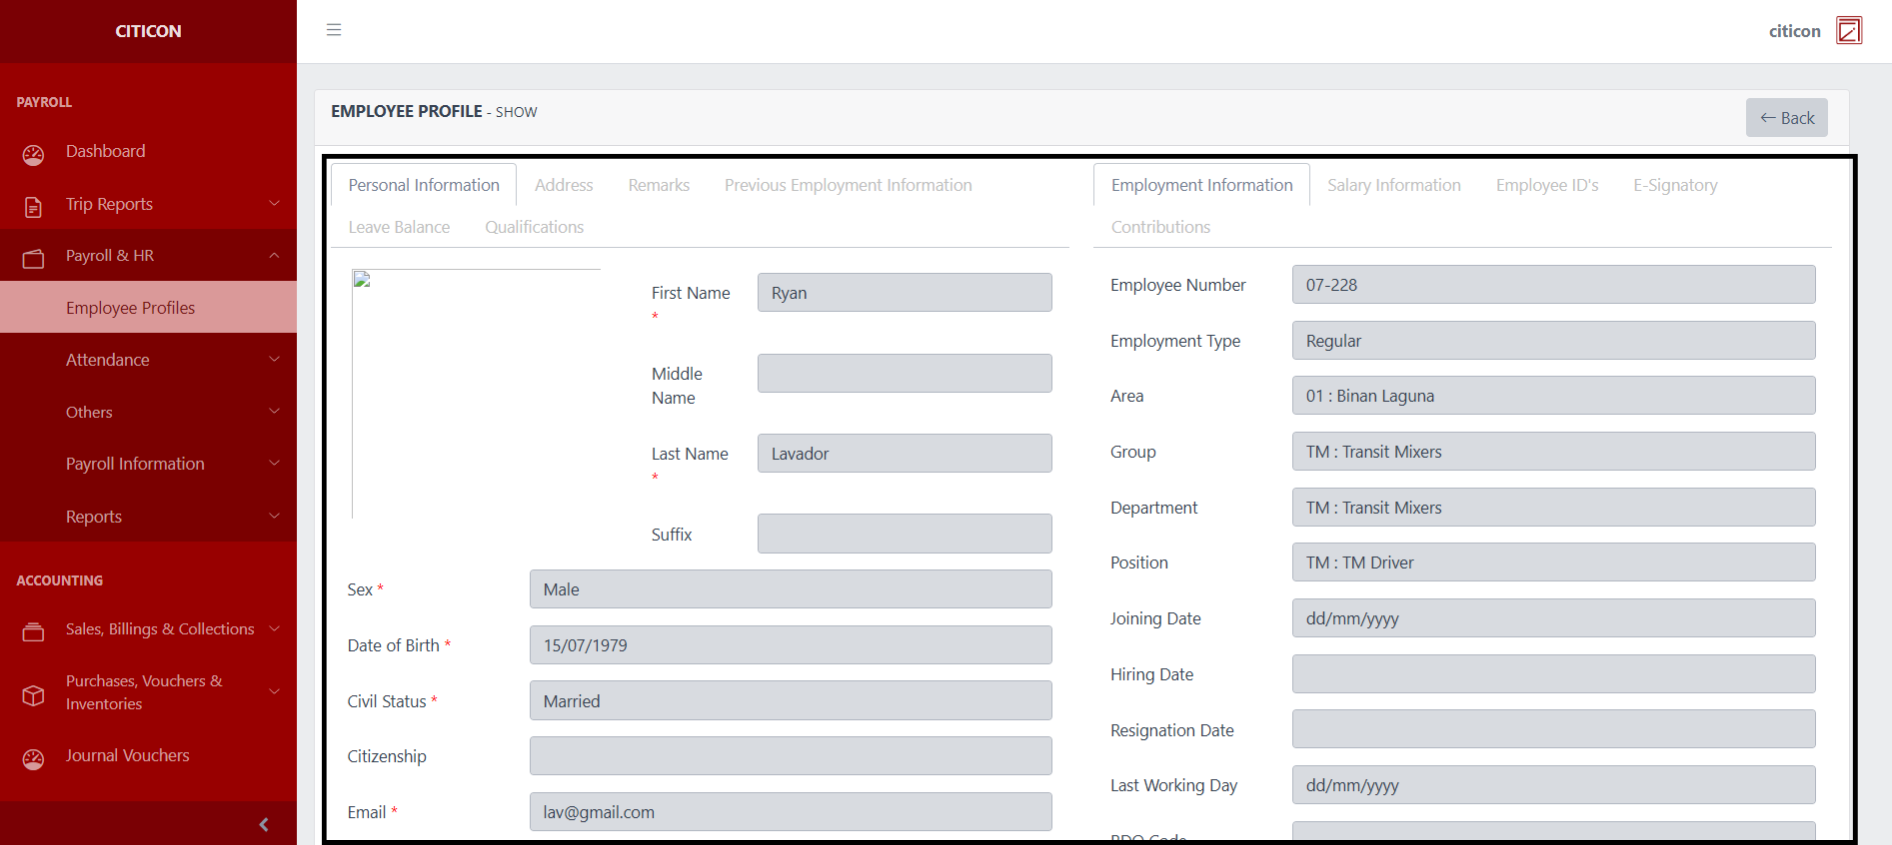
Task: Click the Back button
Action: tap(1786, 118)
